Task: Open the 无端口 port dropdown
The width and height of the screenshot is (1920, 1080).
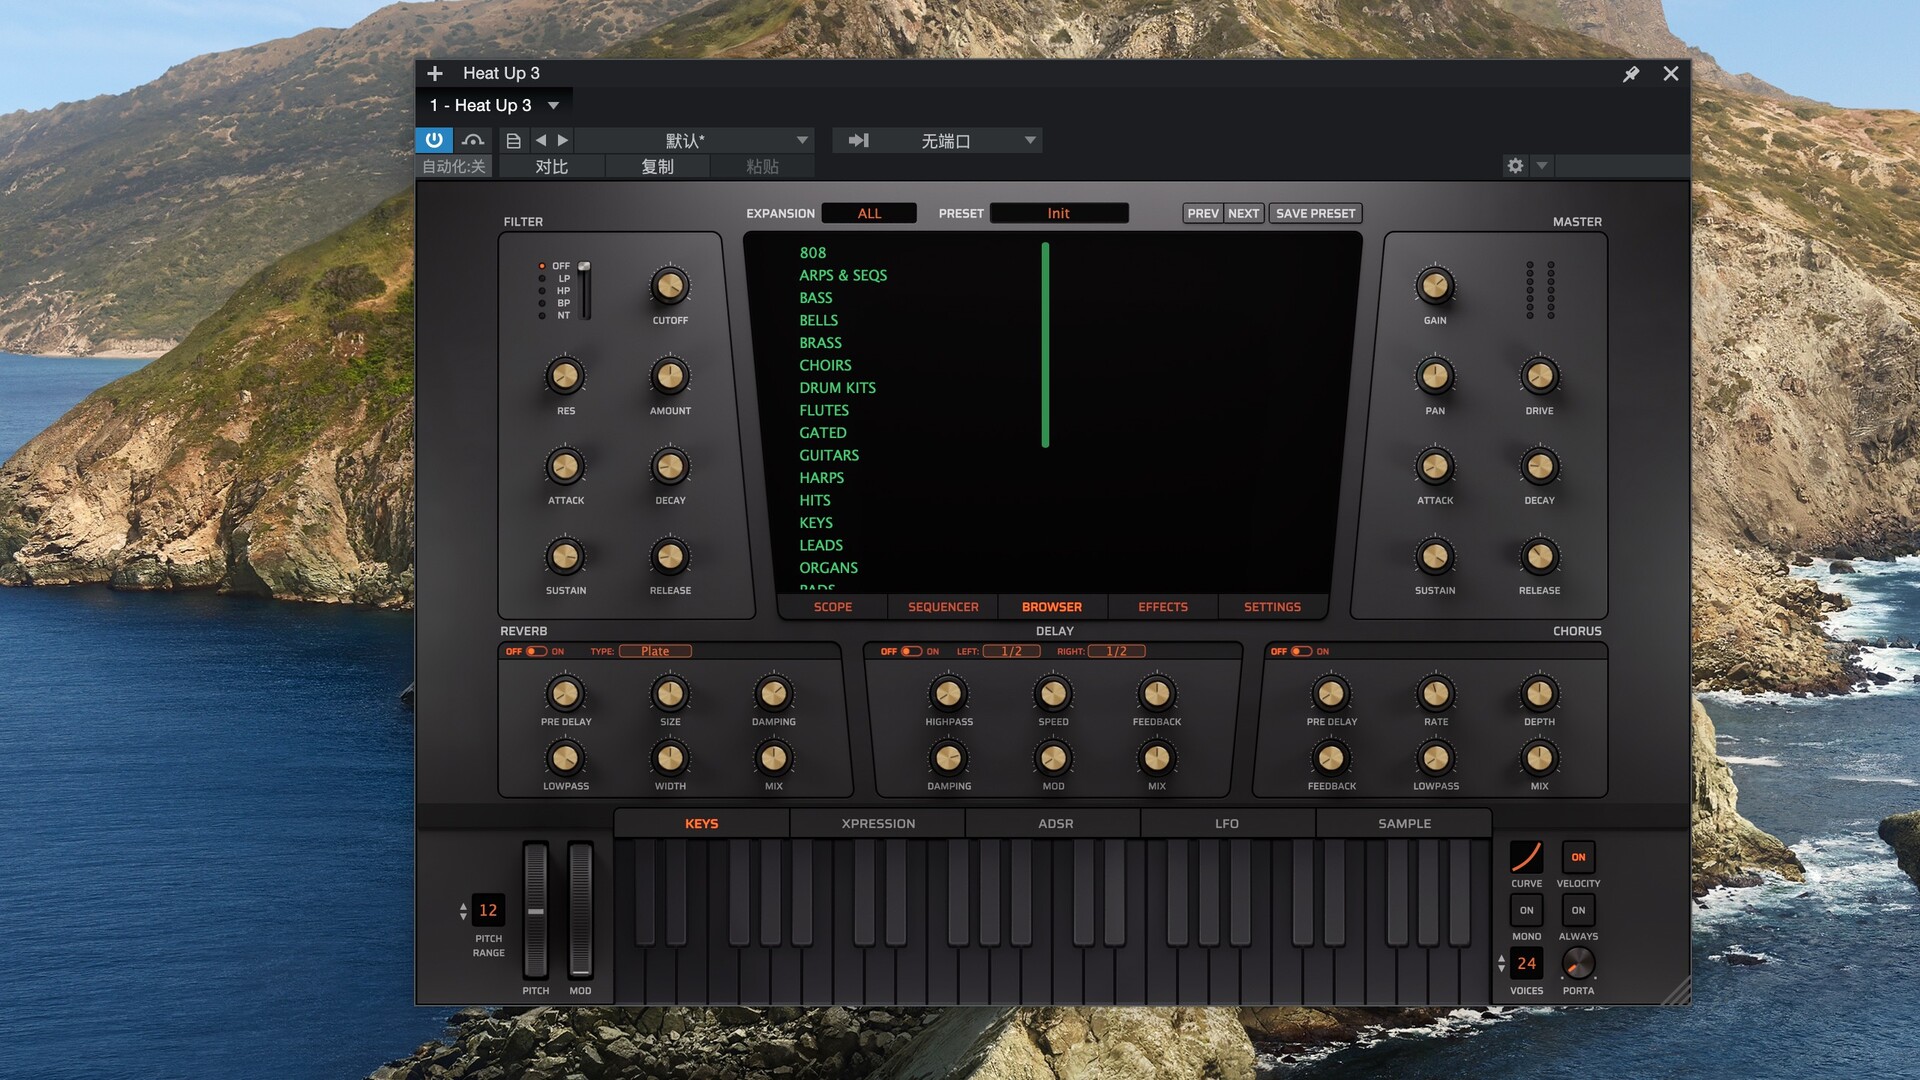Action: [946, 141]
